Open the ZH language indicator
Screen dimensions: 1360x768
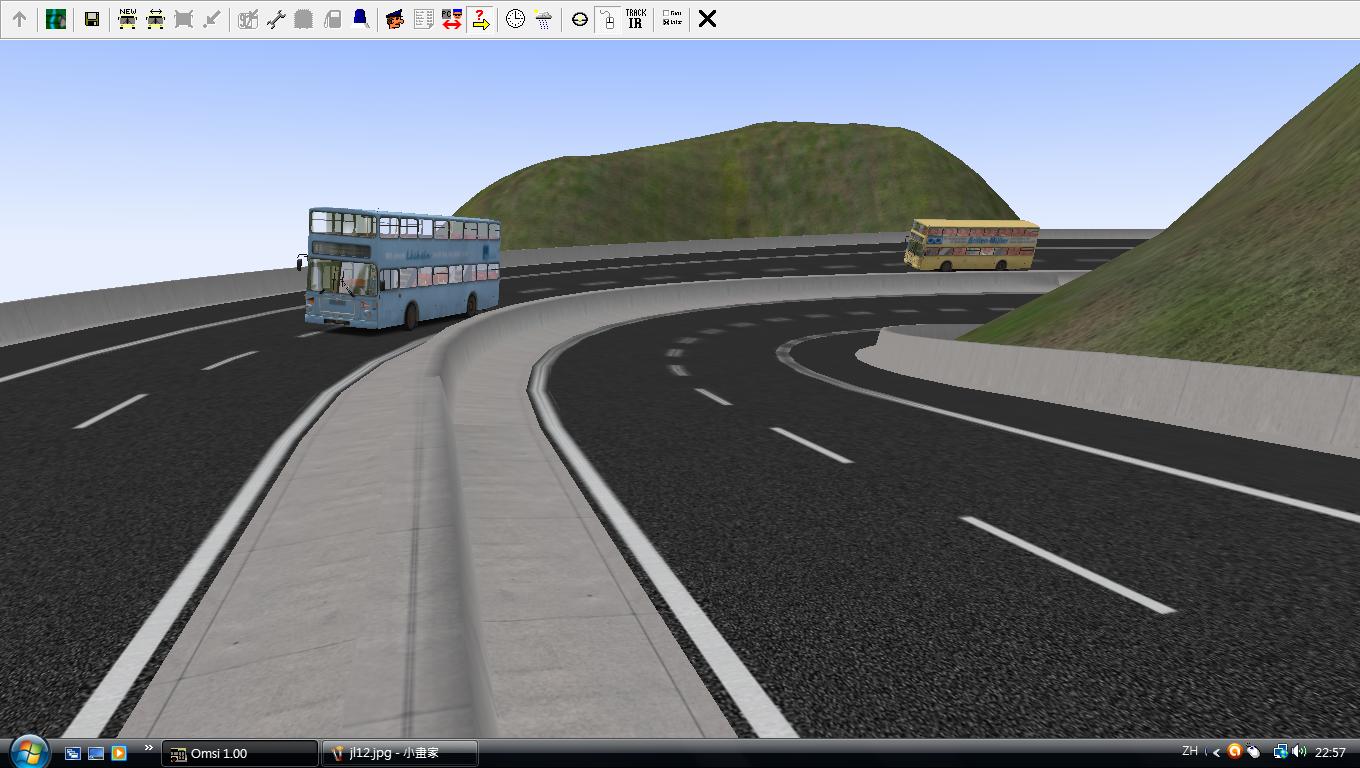click(x=1190, y=751)
